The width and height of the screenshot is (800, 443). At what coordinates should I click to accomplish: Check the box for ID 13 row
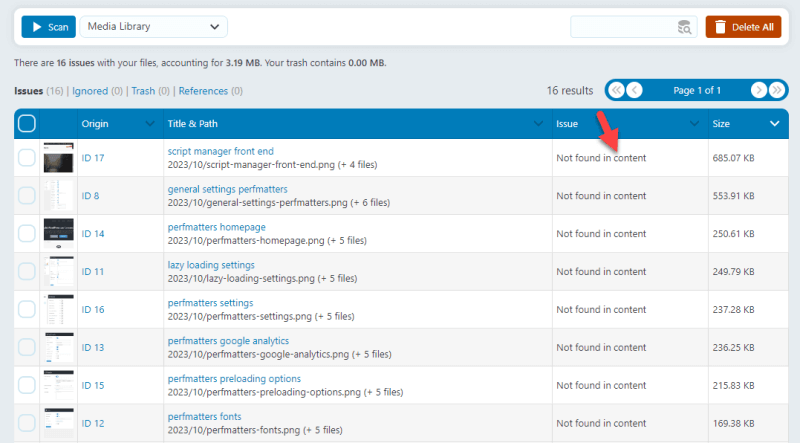tap(27, 347)
